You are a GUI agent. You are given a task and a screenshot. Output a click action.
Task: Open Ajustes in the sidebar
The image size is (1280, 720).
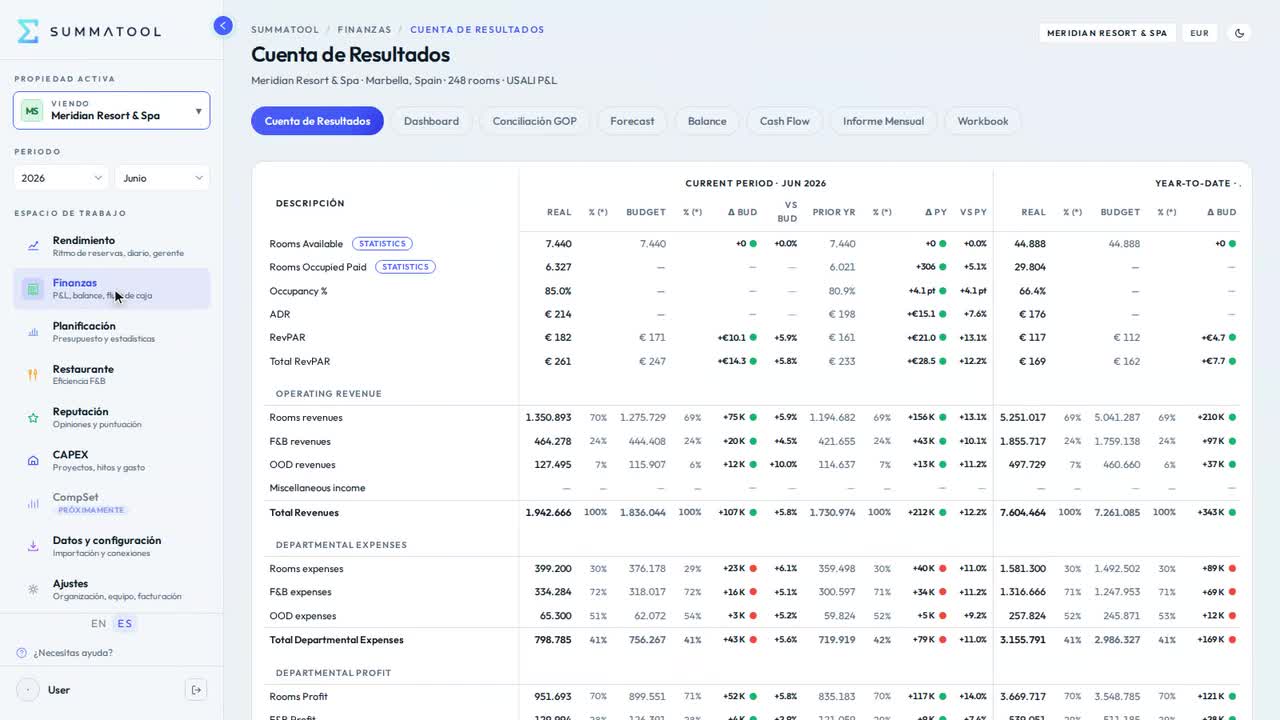[112, 589]
